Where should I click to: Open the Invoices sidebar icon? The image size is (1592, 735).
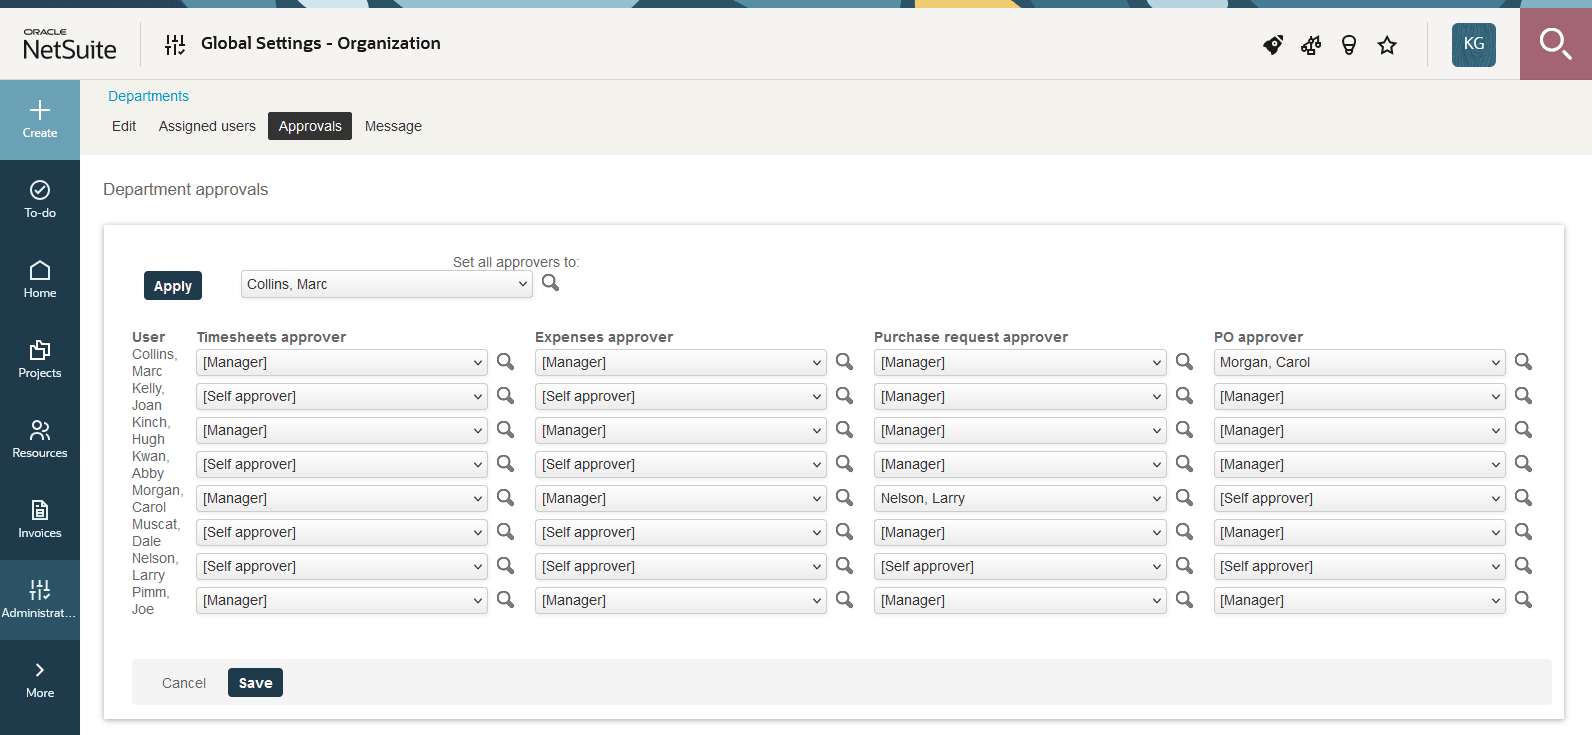pyautogui.click(x=40, y=519)
